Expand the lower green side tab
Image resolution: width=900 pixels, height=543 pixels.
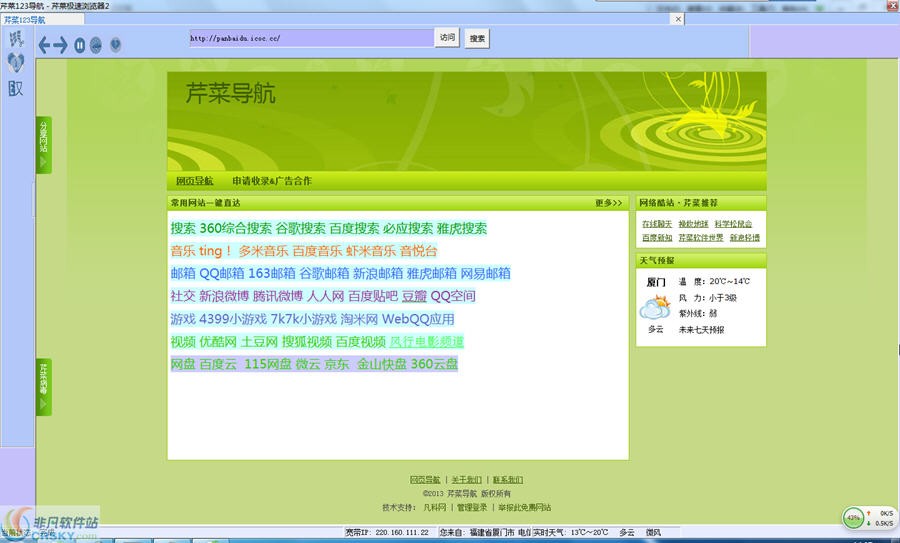44,387
